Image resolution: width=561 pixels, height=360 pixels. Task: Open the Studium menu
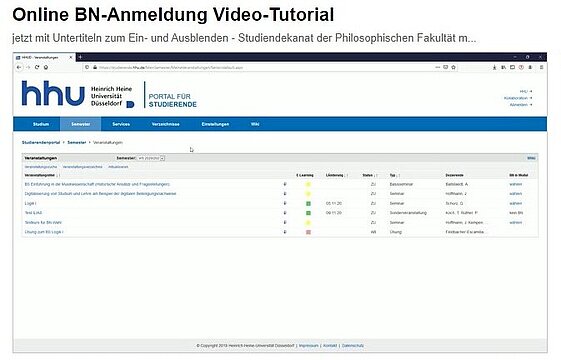(41, 124)
